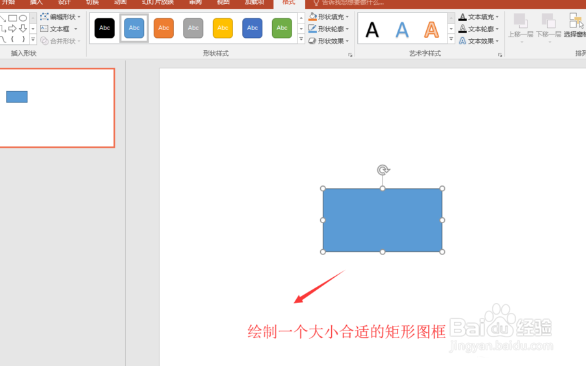The width and height of the screenshot is (586, 366).
Task: Open the 形状效果 shape effects menu
Action: [x=329, y=41]
